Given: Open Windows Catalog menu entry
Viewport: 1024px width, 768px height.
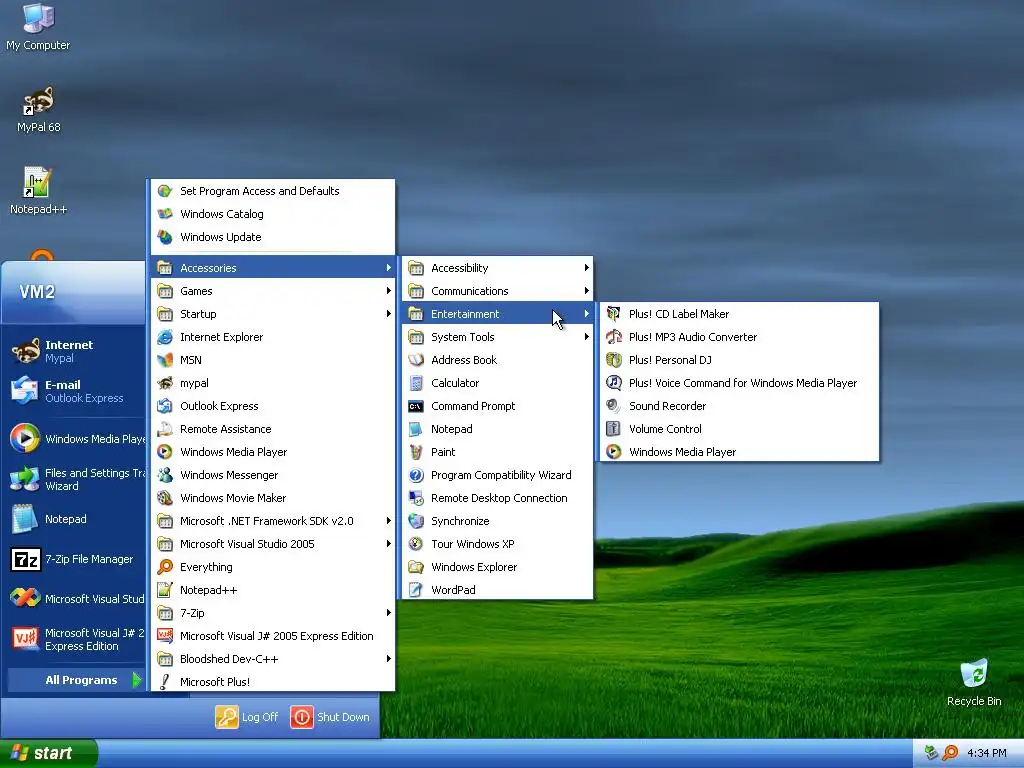Looking at the screenshot, I should point(273,214).
